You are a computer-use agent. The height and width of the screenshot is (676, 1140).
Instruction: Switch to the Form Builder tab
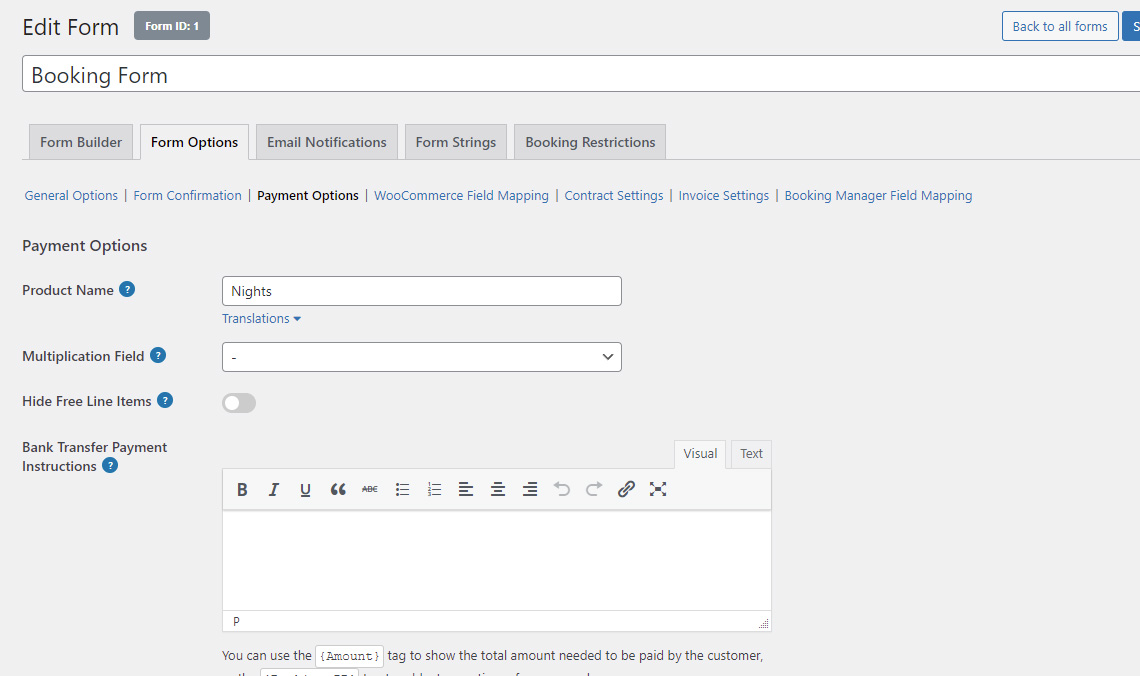pyautogui.click(x=81, y=142)
